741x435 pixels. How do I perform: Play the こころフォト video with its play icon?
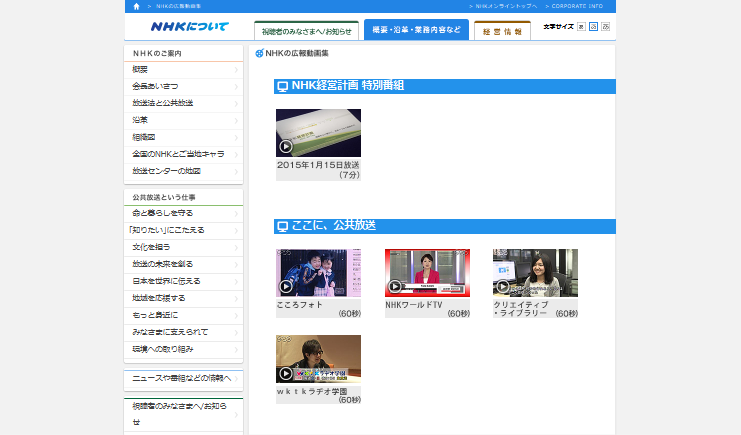tap(285, 287)
